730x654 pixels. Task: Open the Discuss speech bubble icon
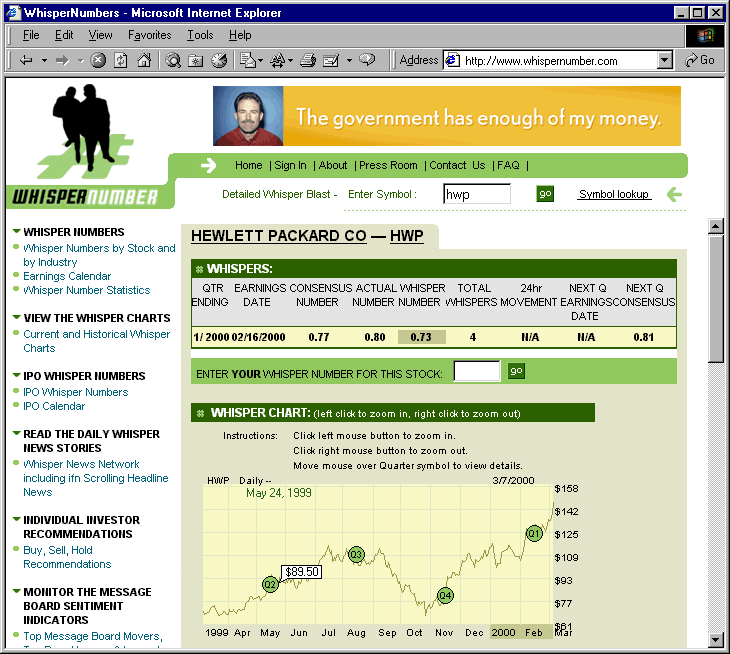(x=367, y=59)
